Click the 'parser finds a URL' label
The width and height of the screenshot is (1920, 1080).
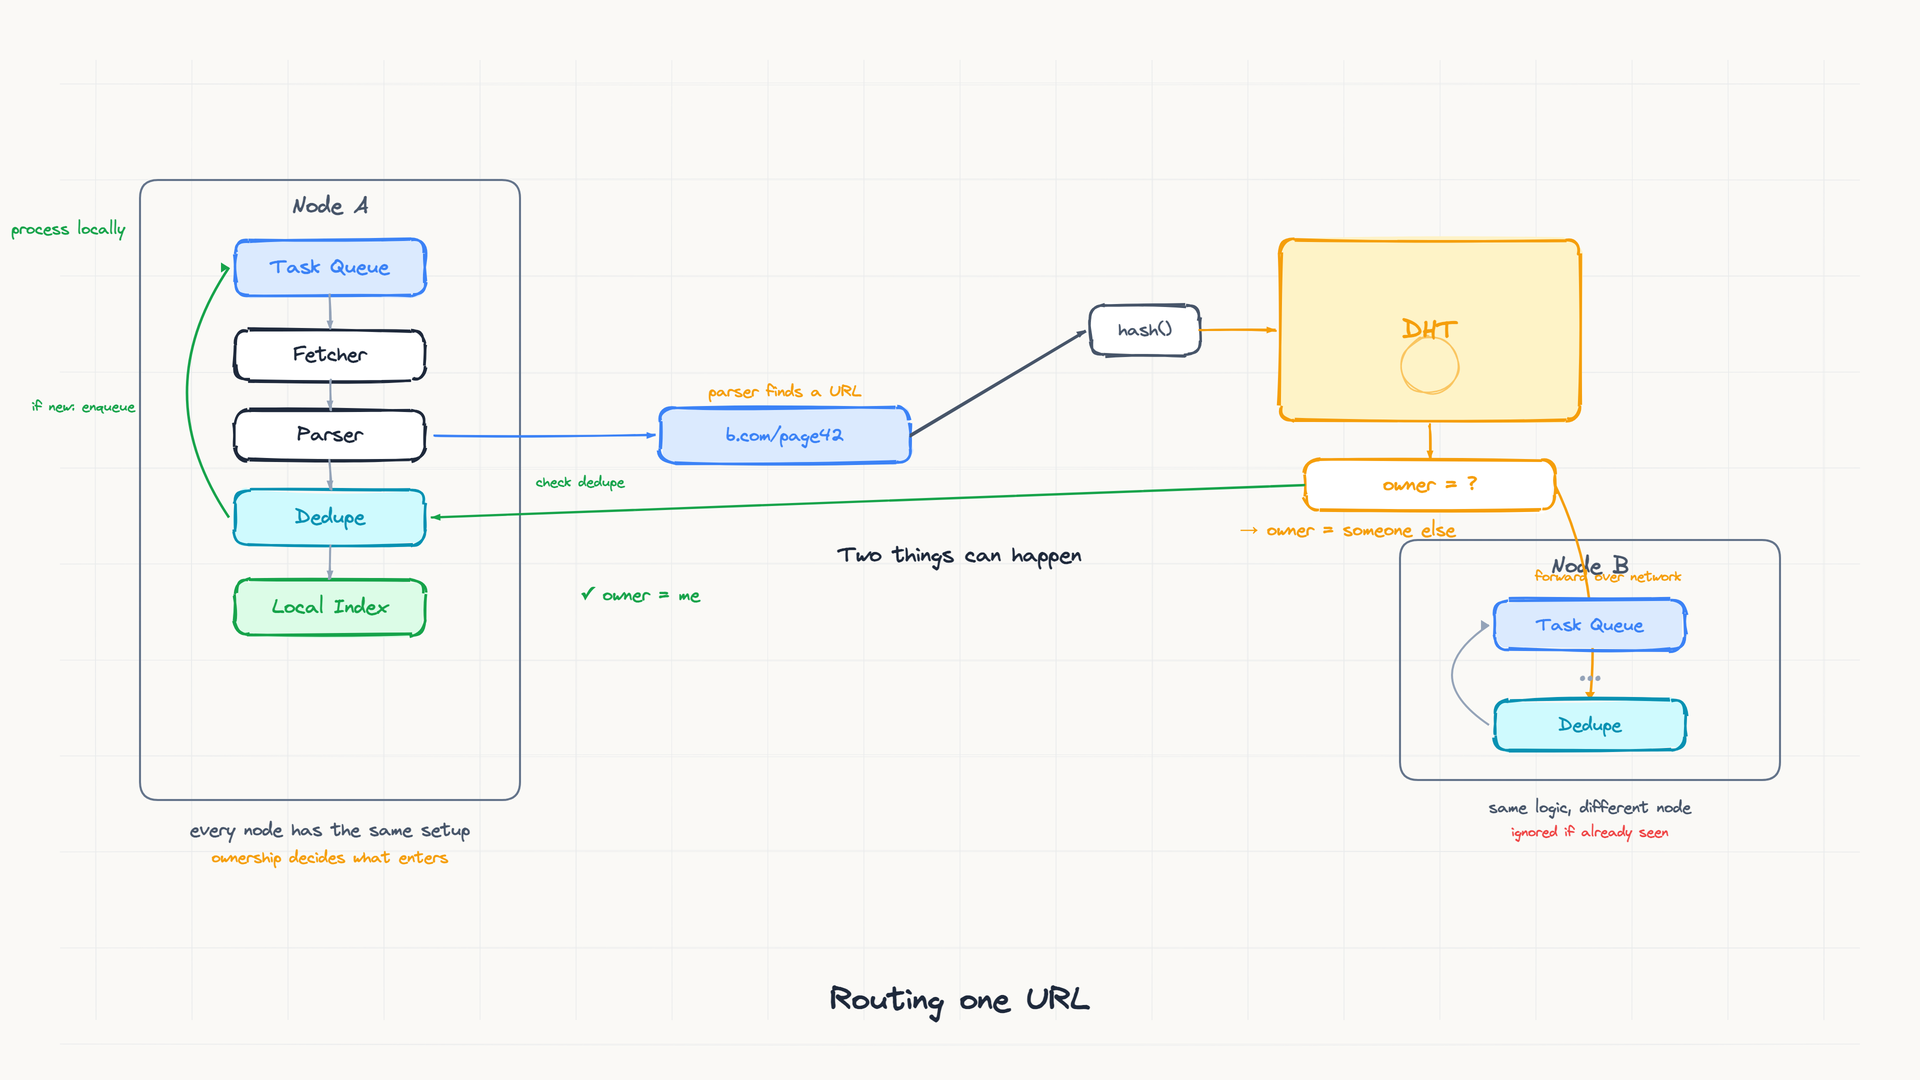785,391
